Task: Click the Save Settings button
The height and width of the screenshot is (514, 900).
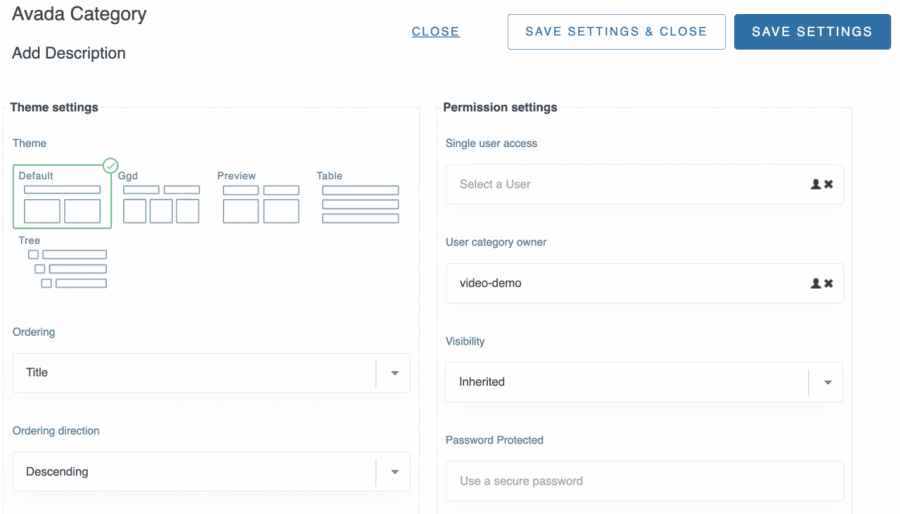Action: click(812, 32)
